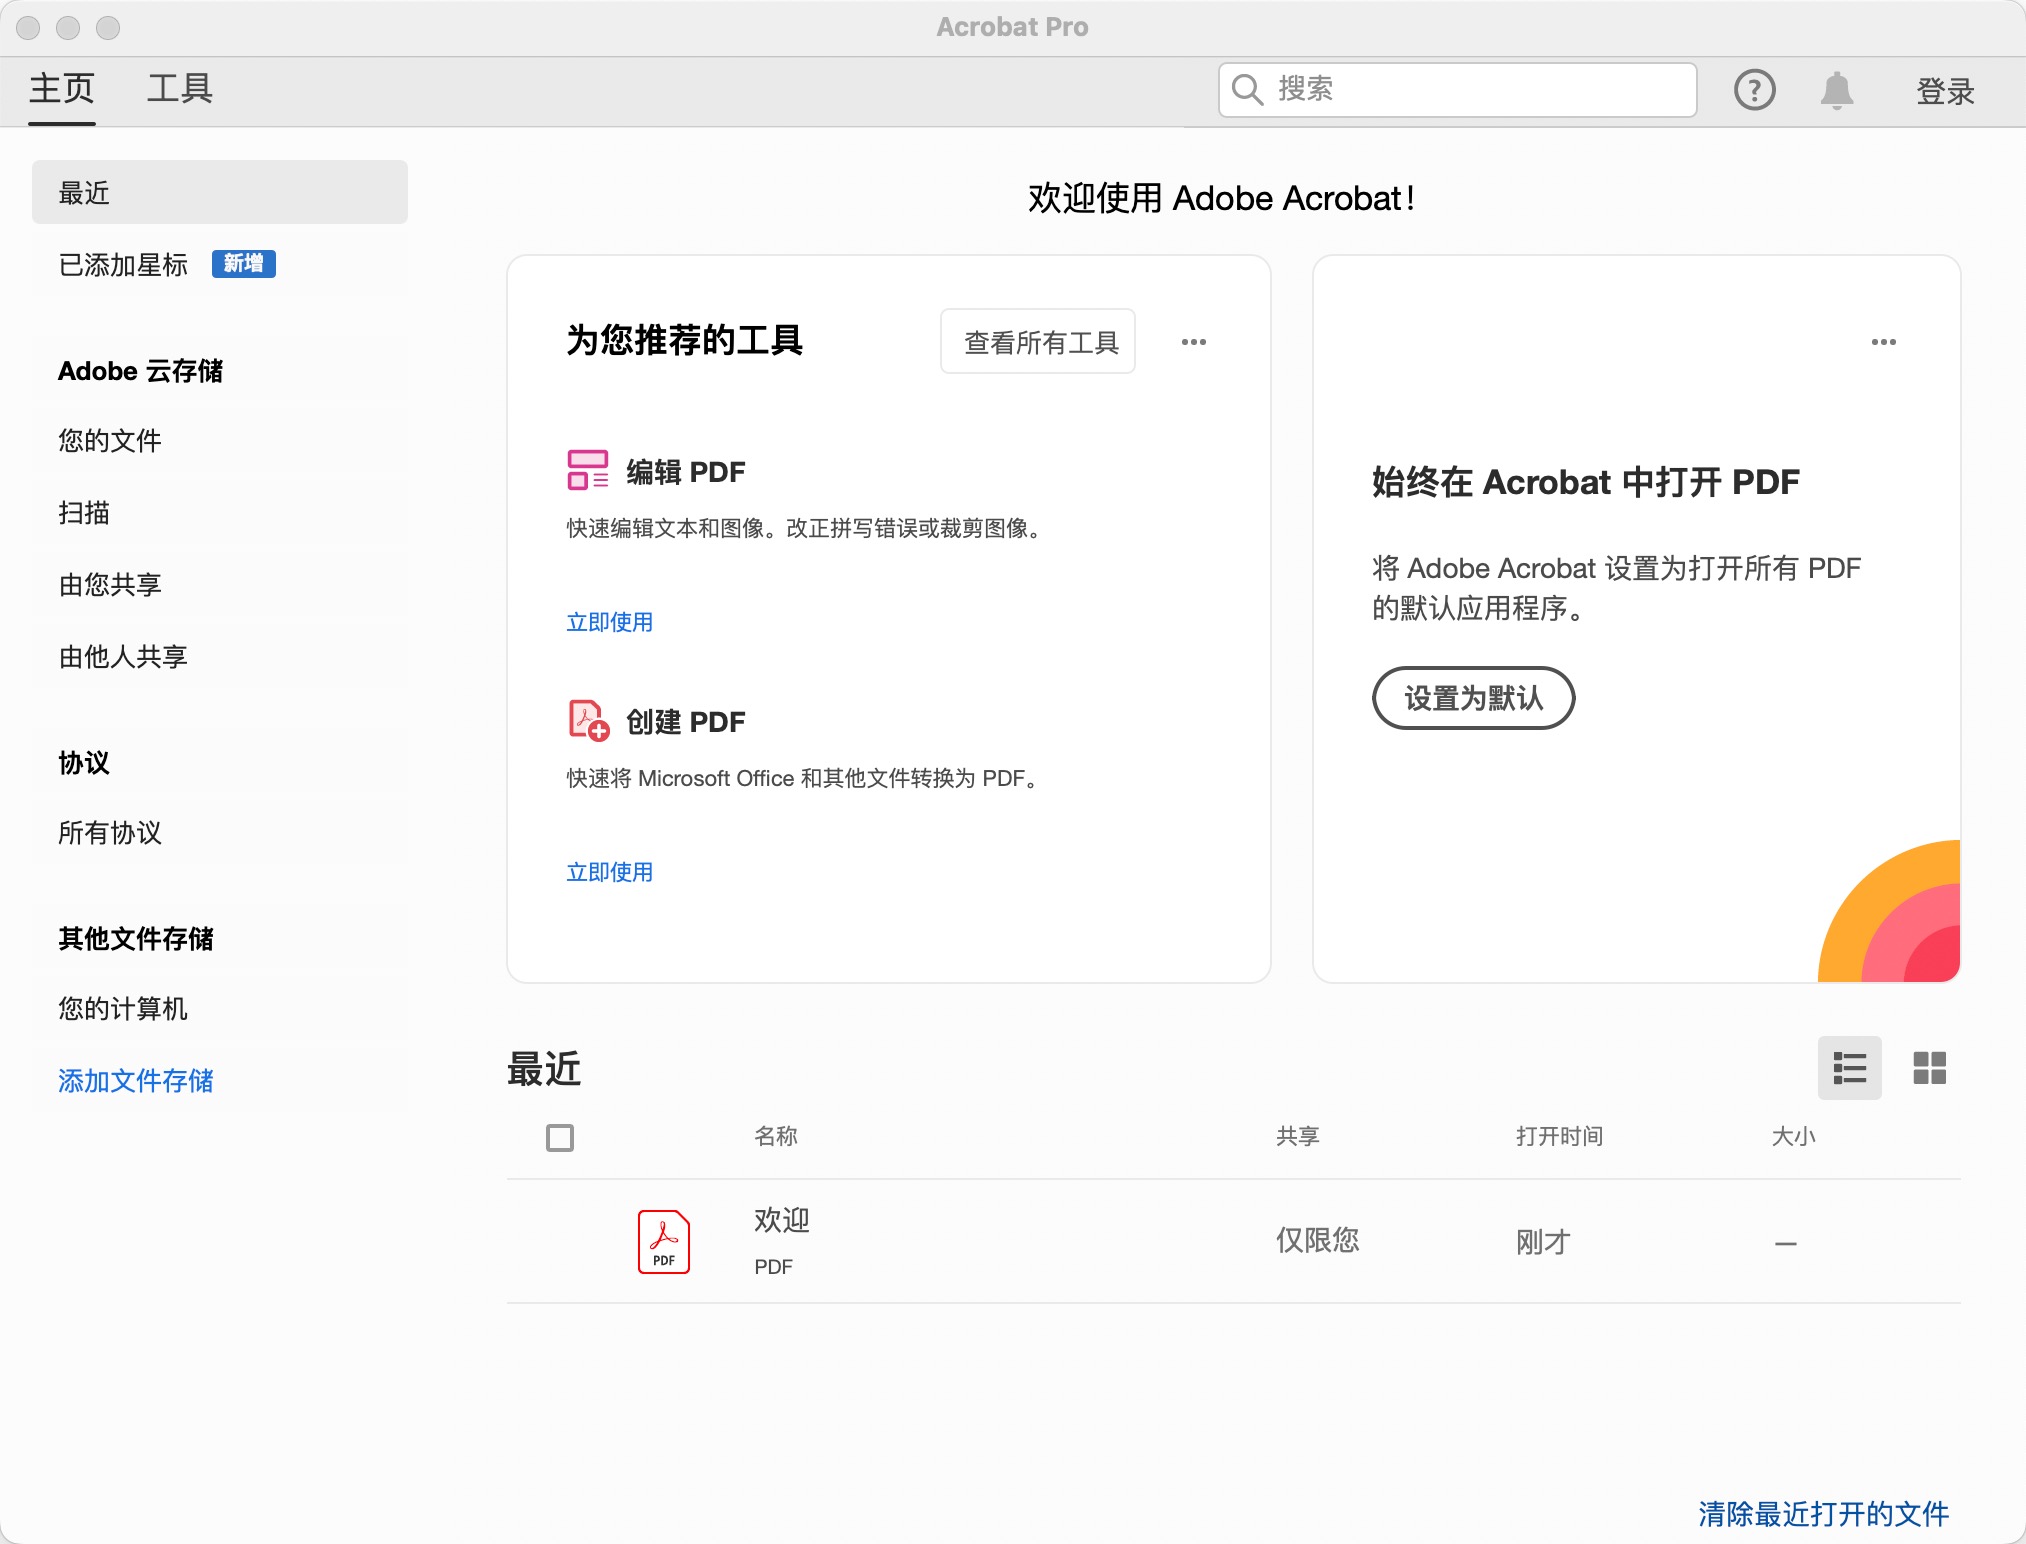Sort by the 名称 column header
This screenshot has height=1544, width=2026.
point(776,1136)
